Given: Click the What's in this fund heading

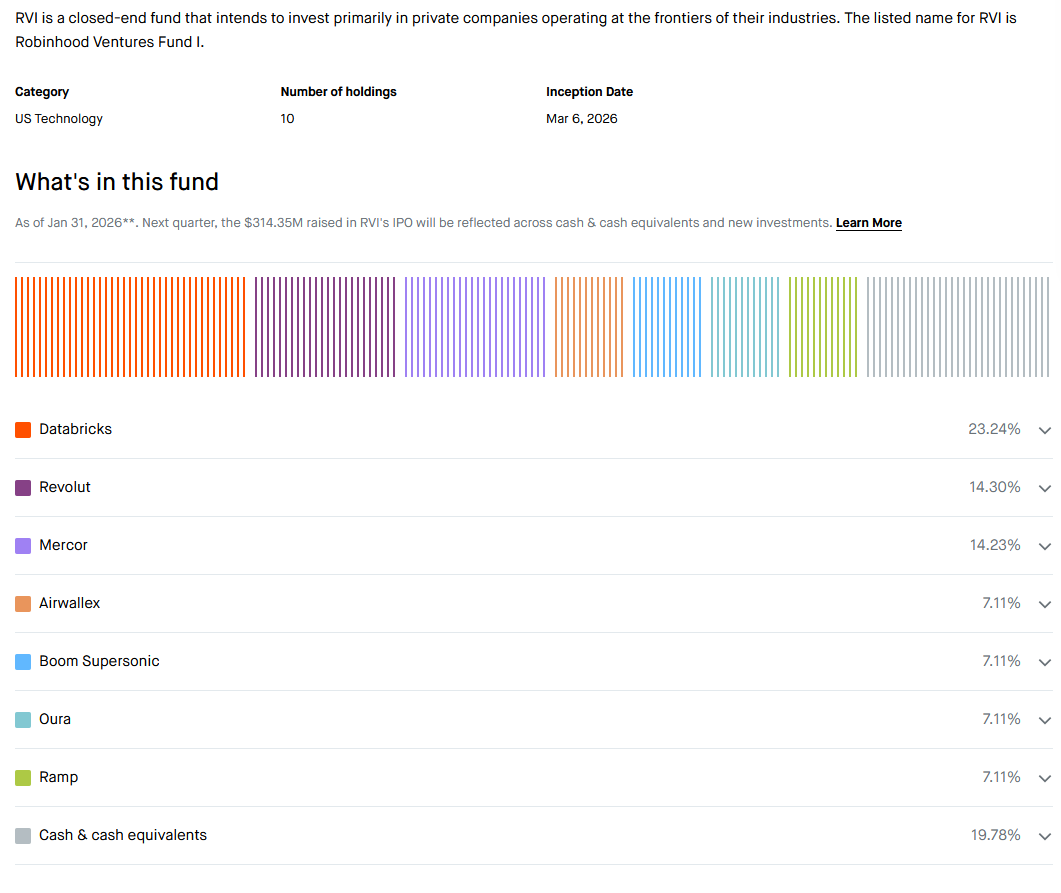Looking at the screenshot, I should 117,182.
